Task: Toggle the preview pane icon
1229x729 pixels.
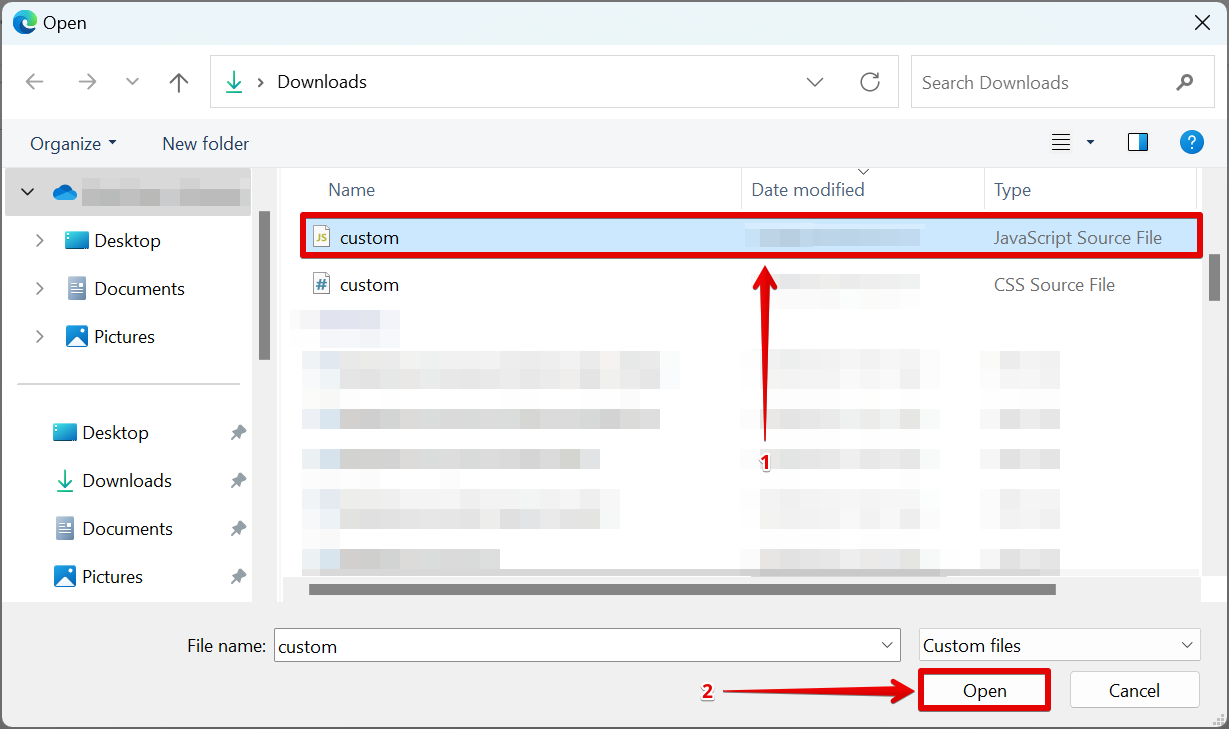Action: [x=1138, y=142]
